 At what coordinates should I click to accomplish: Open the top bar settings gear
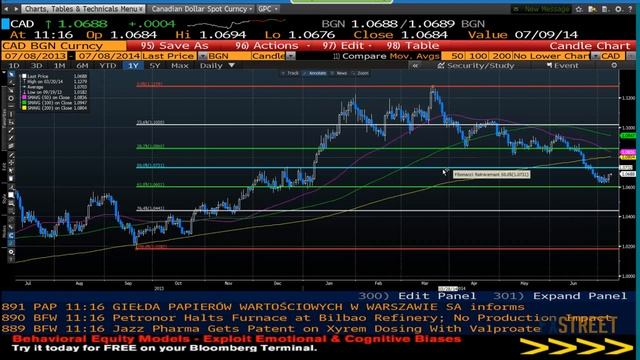click(618, 9)
